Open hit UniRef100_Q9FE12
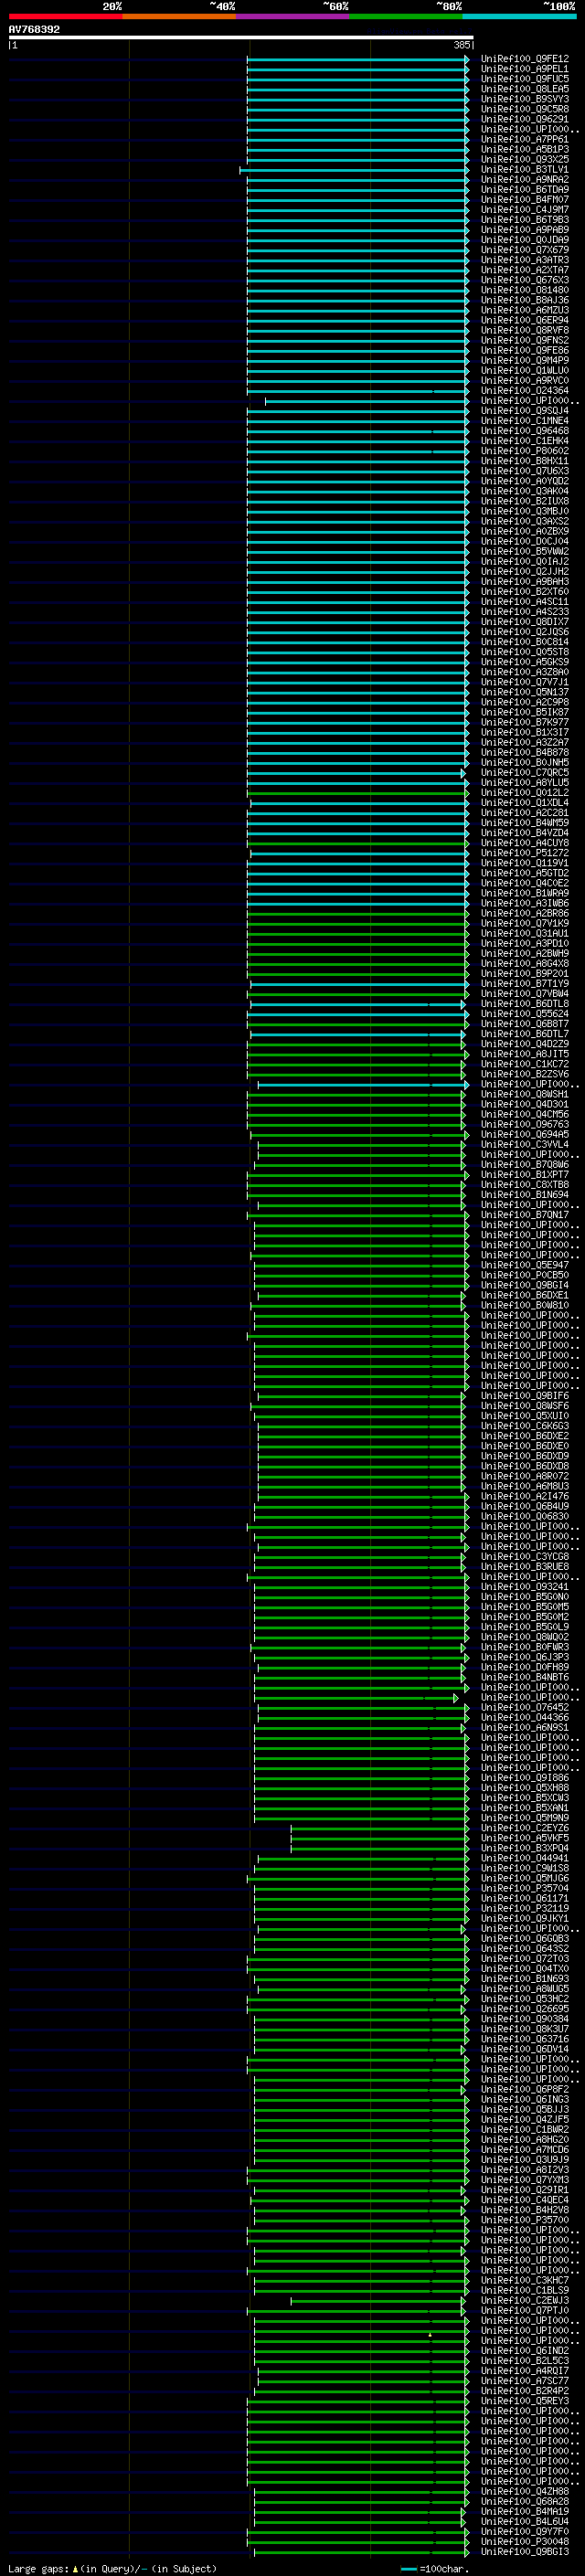 pos(524,59)
